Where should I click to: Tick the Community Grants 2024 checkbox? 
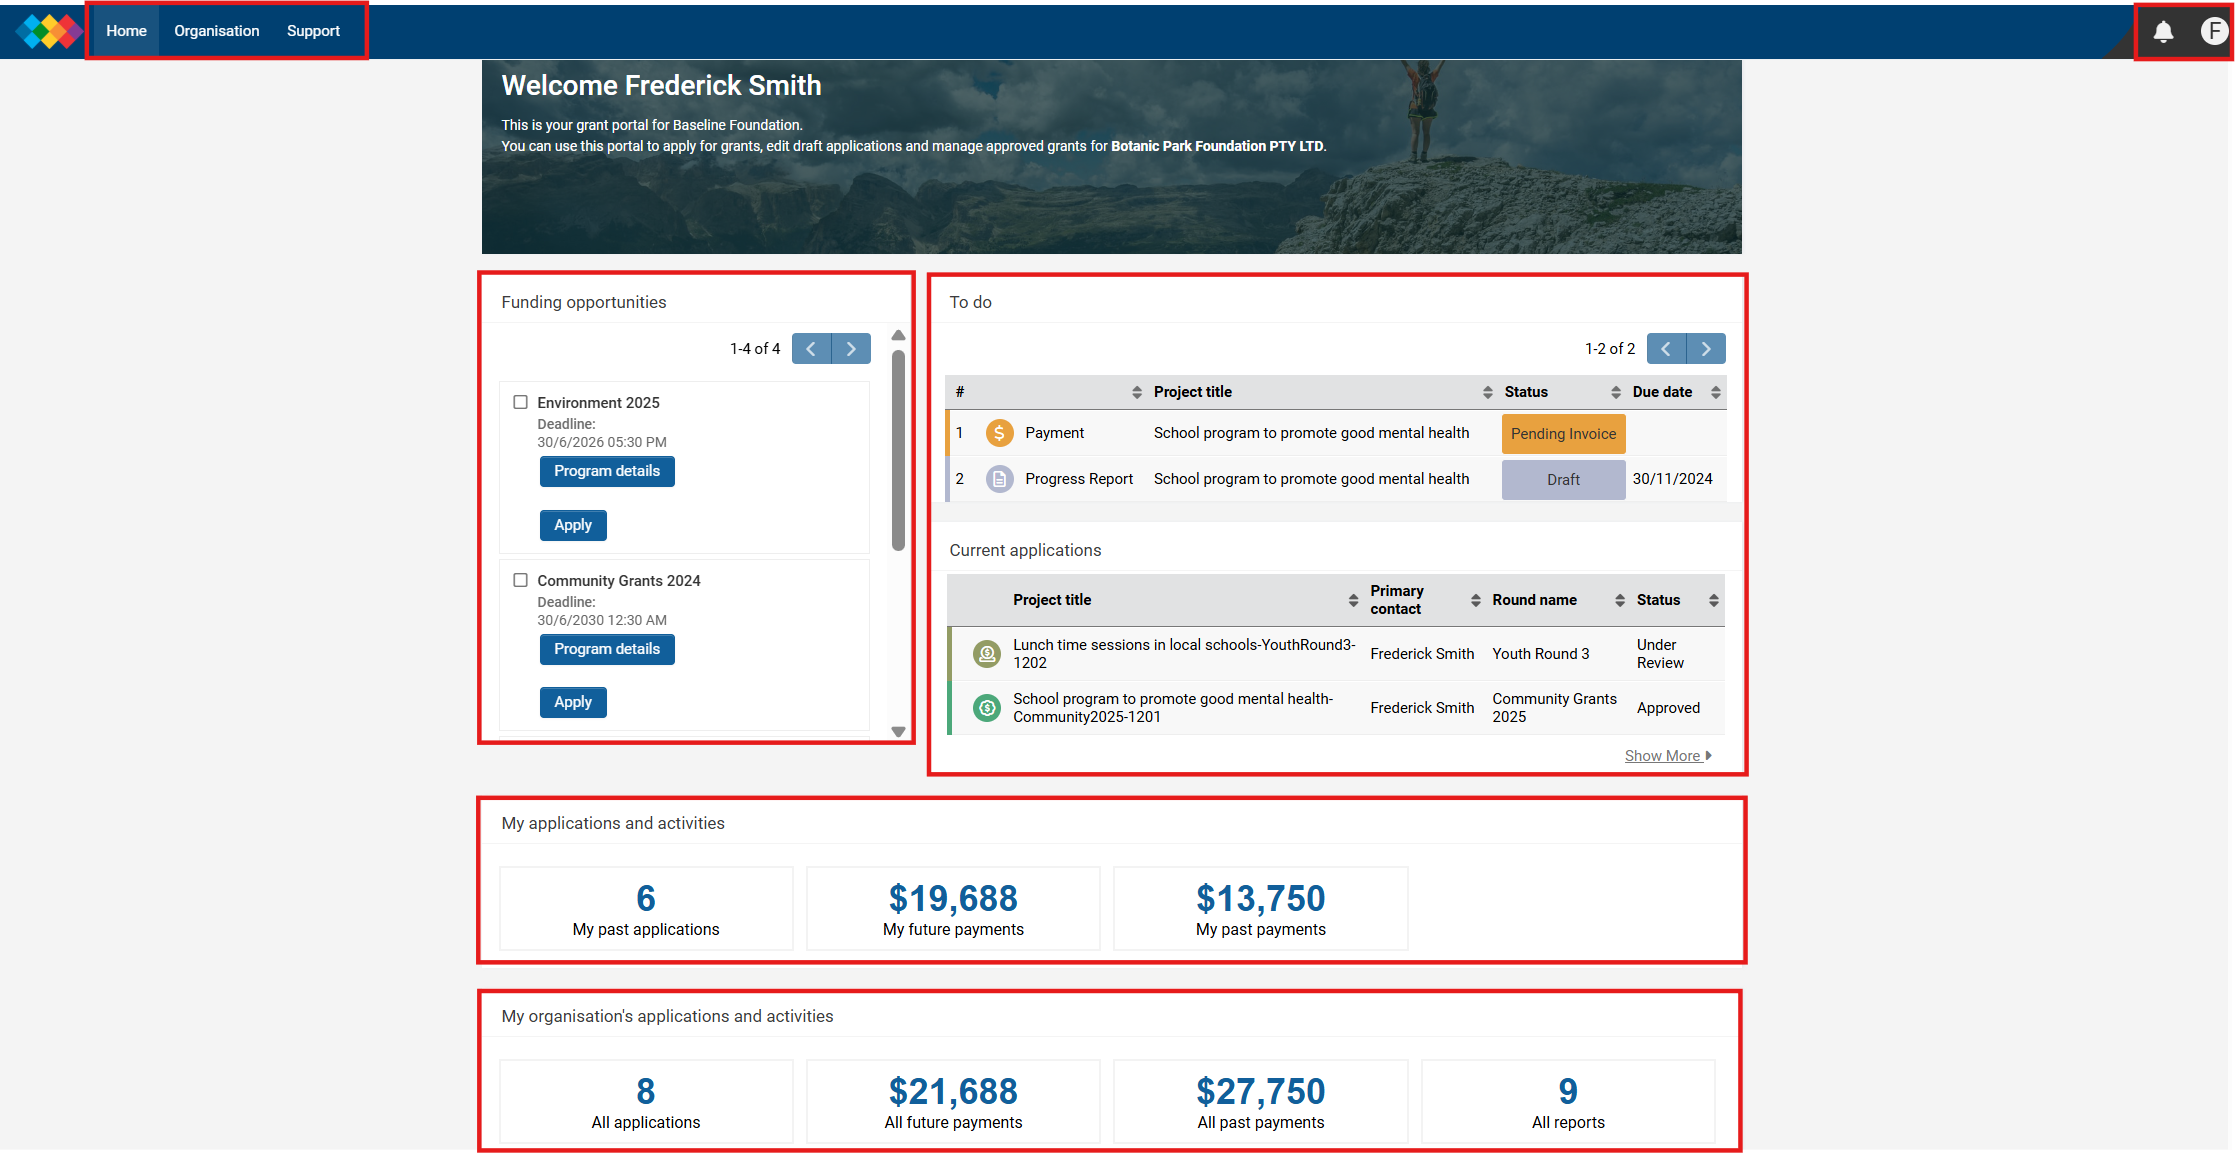coord(520,580)
